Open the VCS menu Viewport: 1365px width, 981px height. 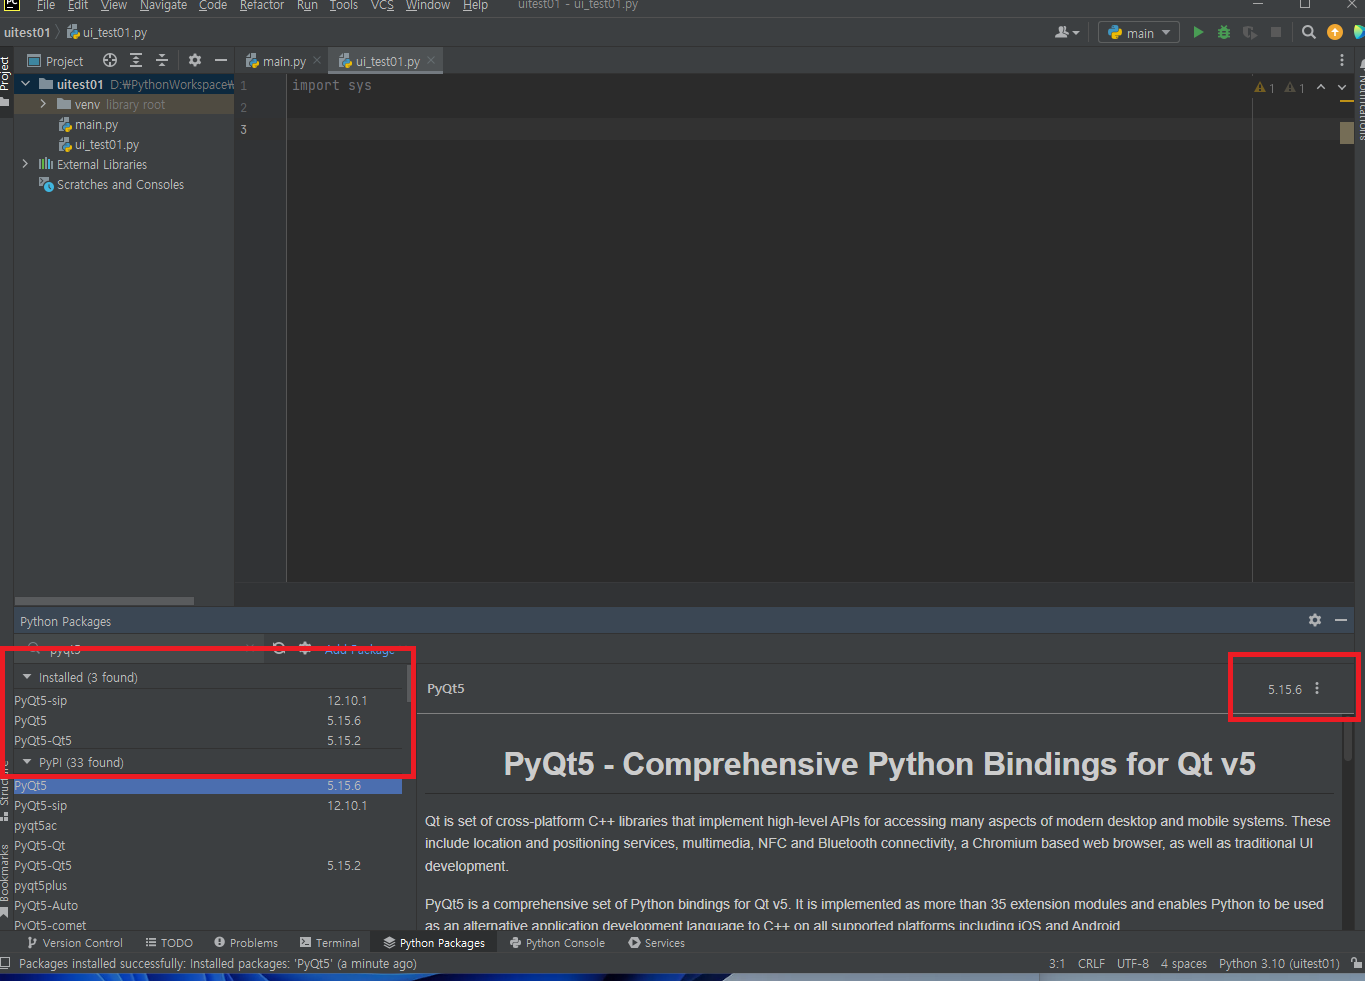coord(382,6)
